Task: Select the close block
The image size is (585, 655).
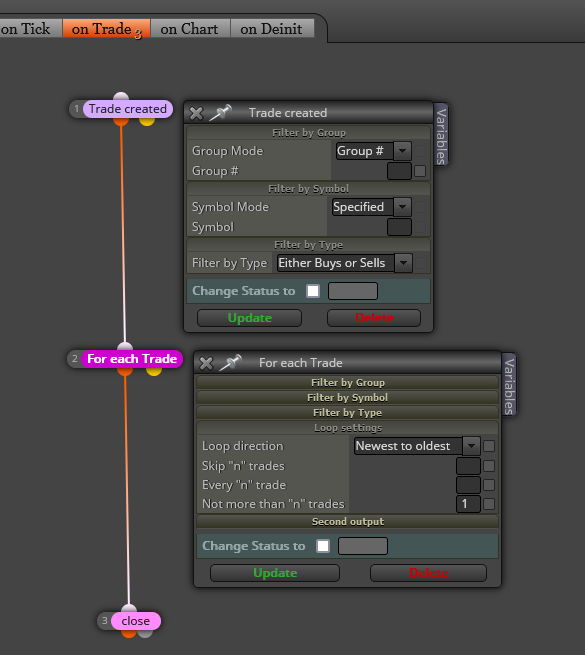Action: pyautogui.click(x=135, y=621)
